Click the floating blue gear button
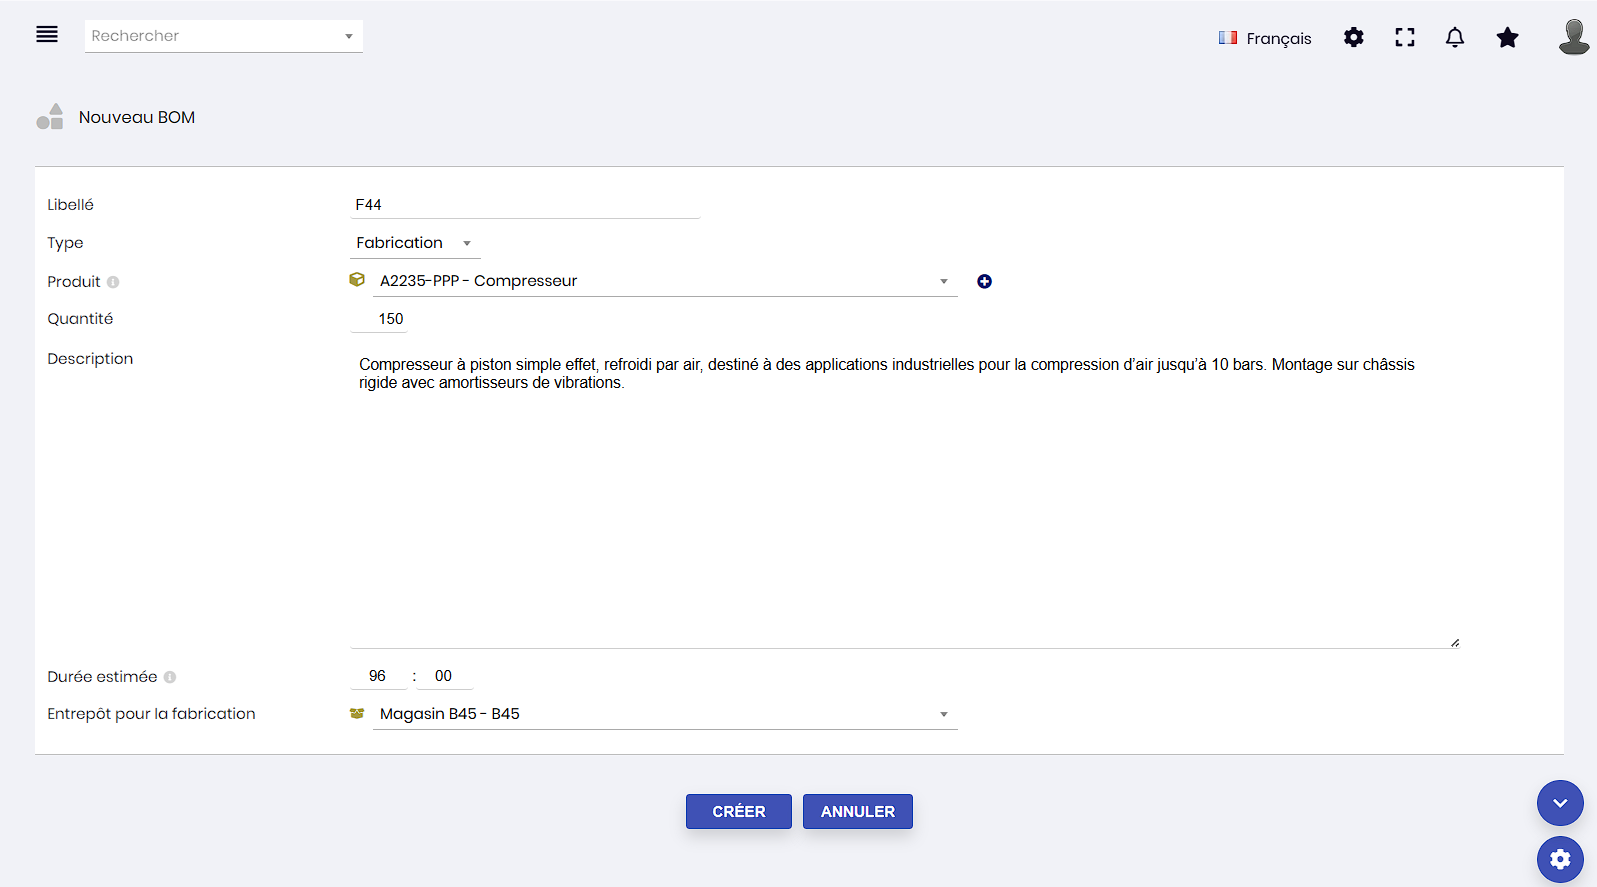The width and height of the screenshot is (1597, 887). (1559, 859)
